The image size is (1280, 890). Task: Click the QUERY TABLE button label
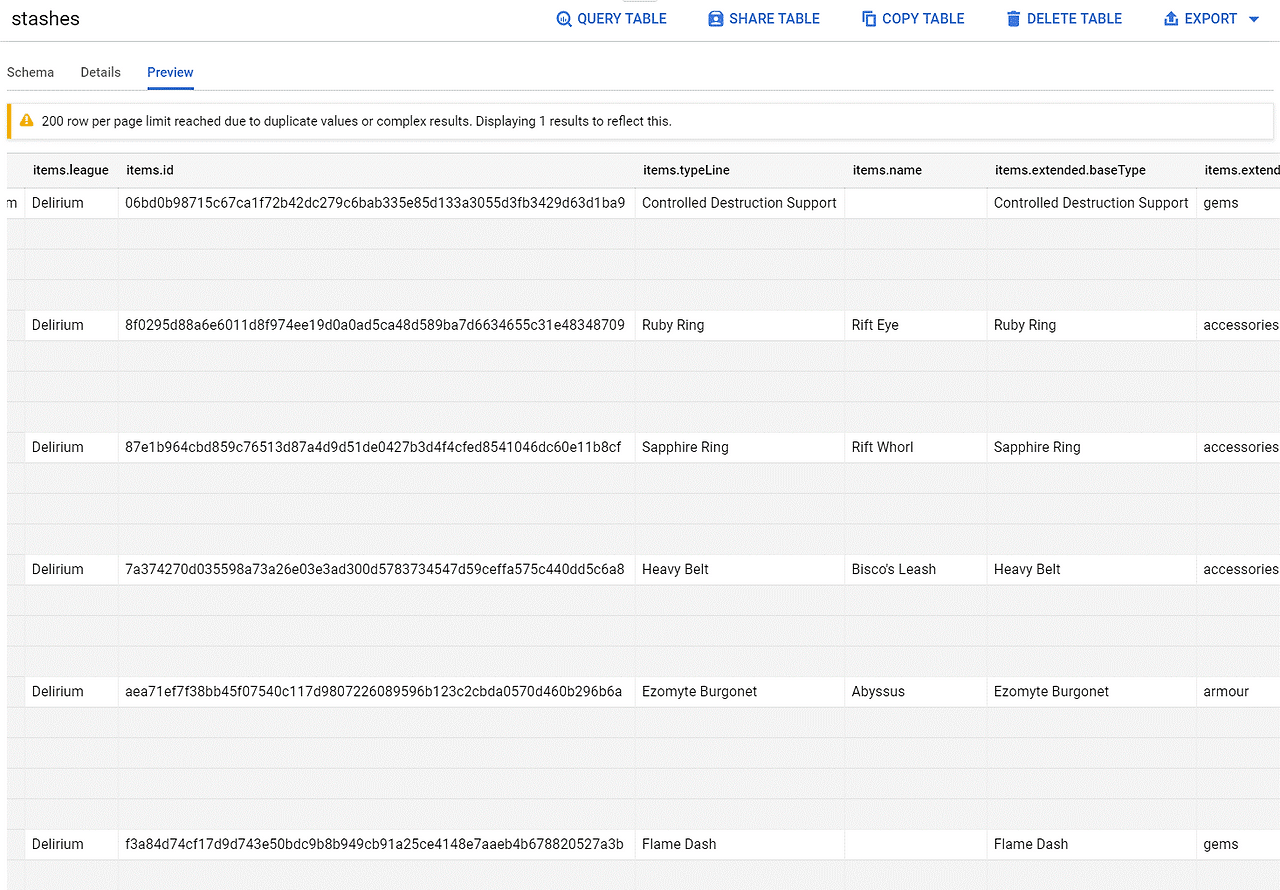(622, 19)
